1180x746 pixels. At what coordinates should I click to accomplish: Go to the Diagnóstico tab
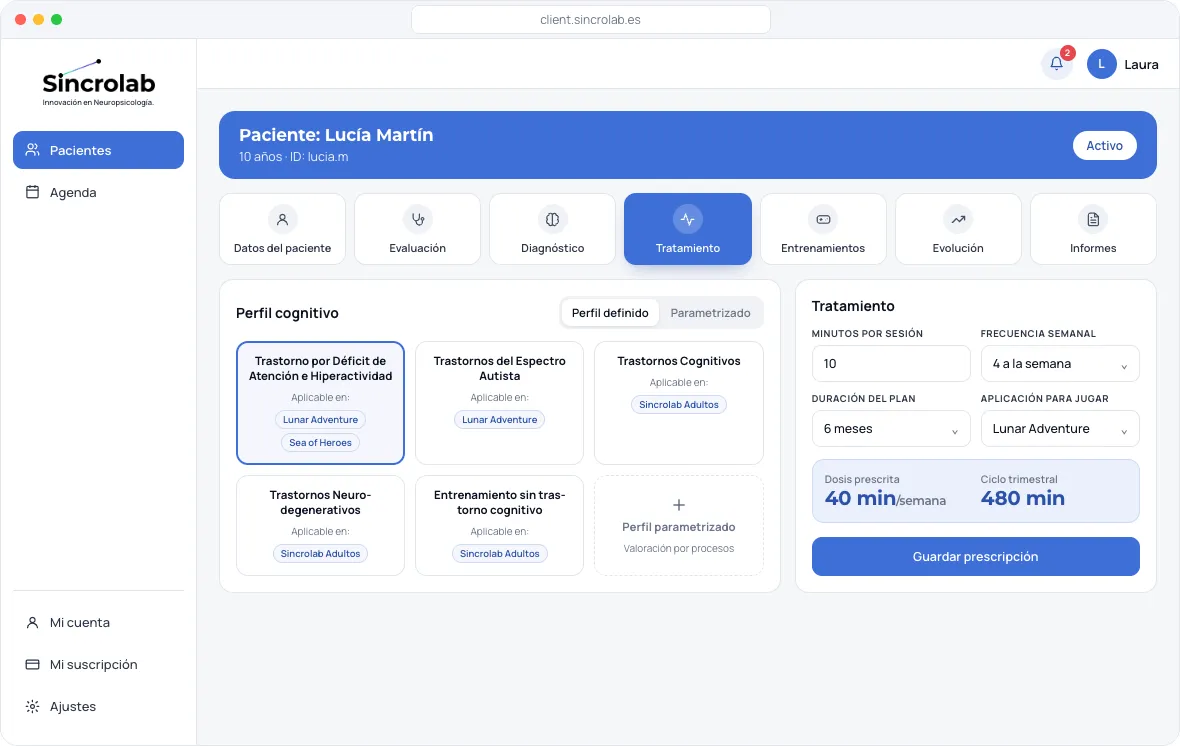[552, 229]
